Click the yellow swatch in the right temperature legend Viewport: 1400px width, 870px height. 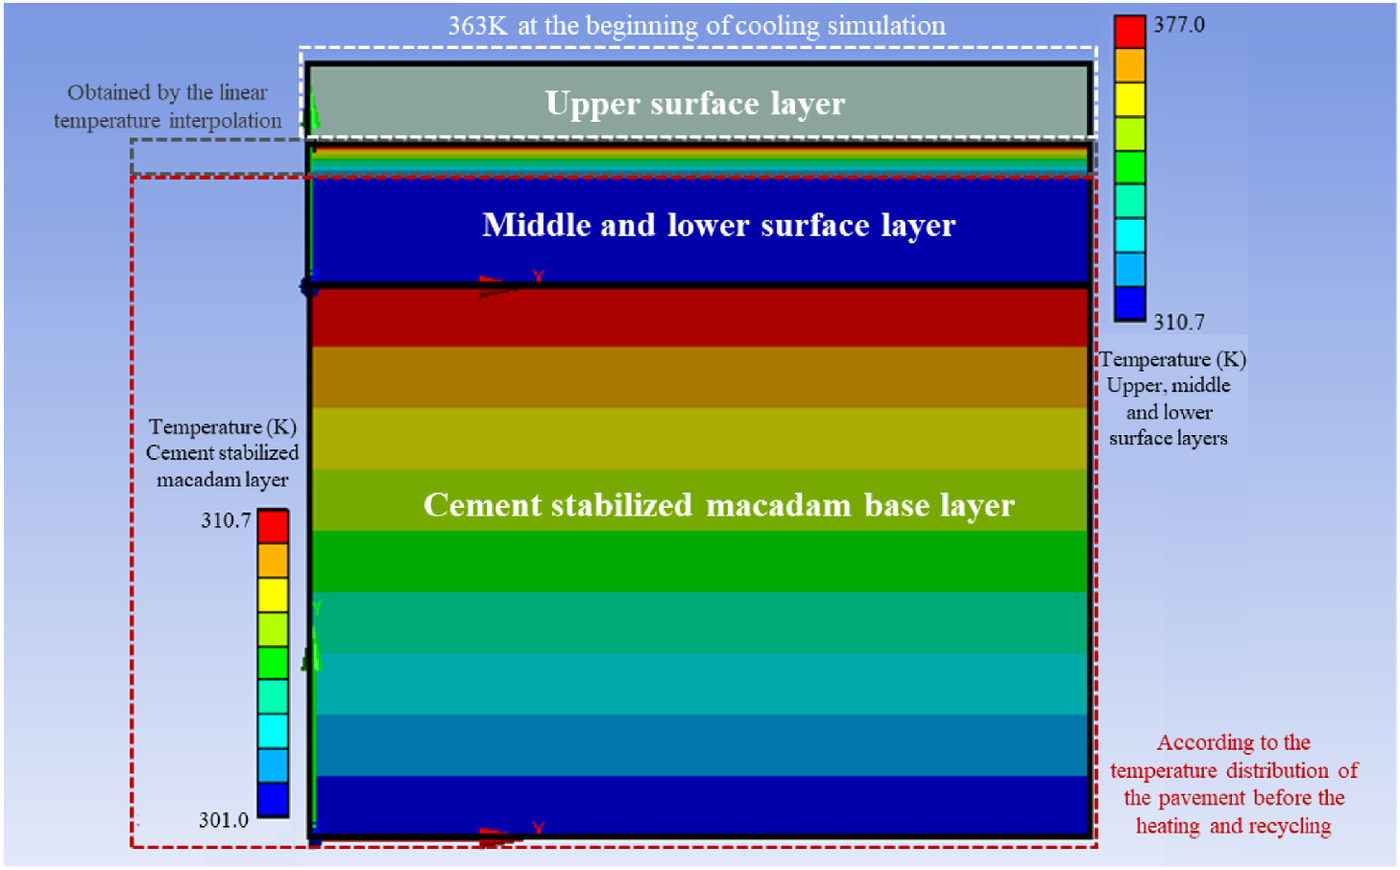(1130, 100)
